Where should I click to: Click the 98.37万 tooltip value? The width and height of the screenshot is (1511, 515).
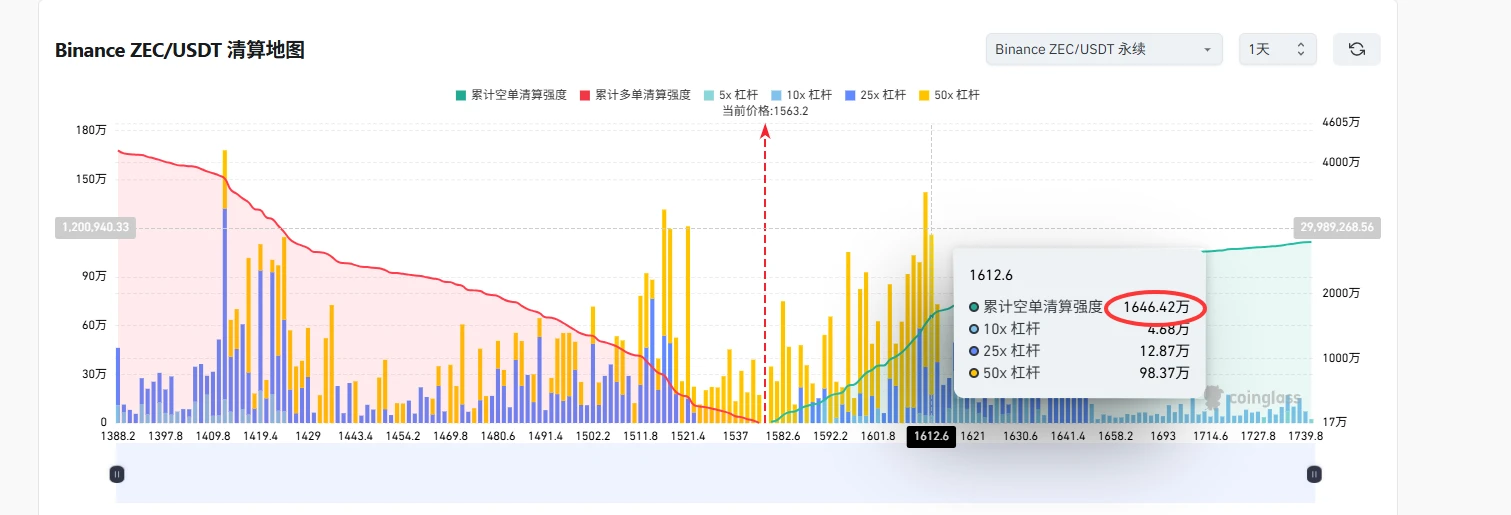1163,373
